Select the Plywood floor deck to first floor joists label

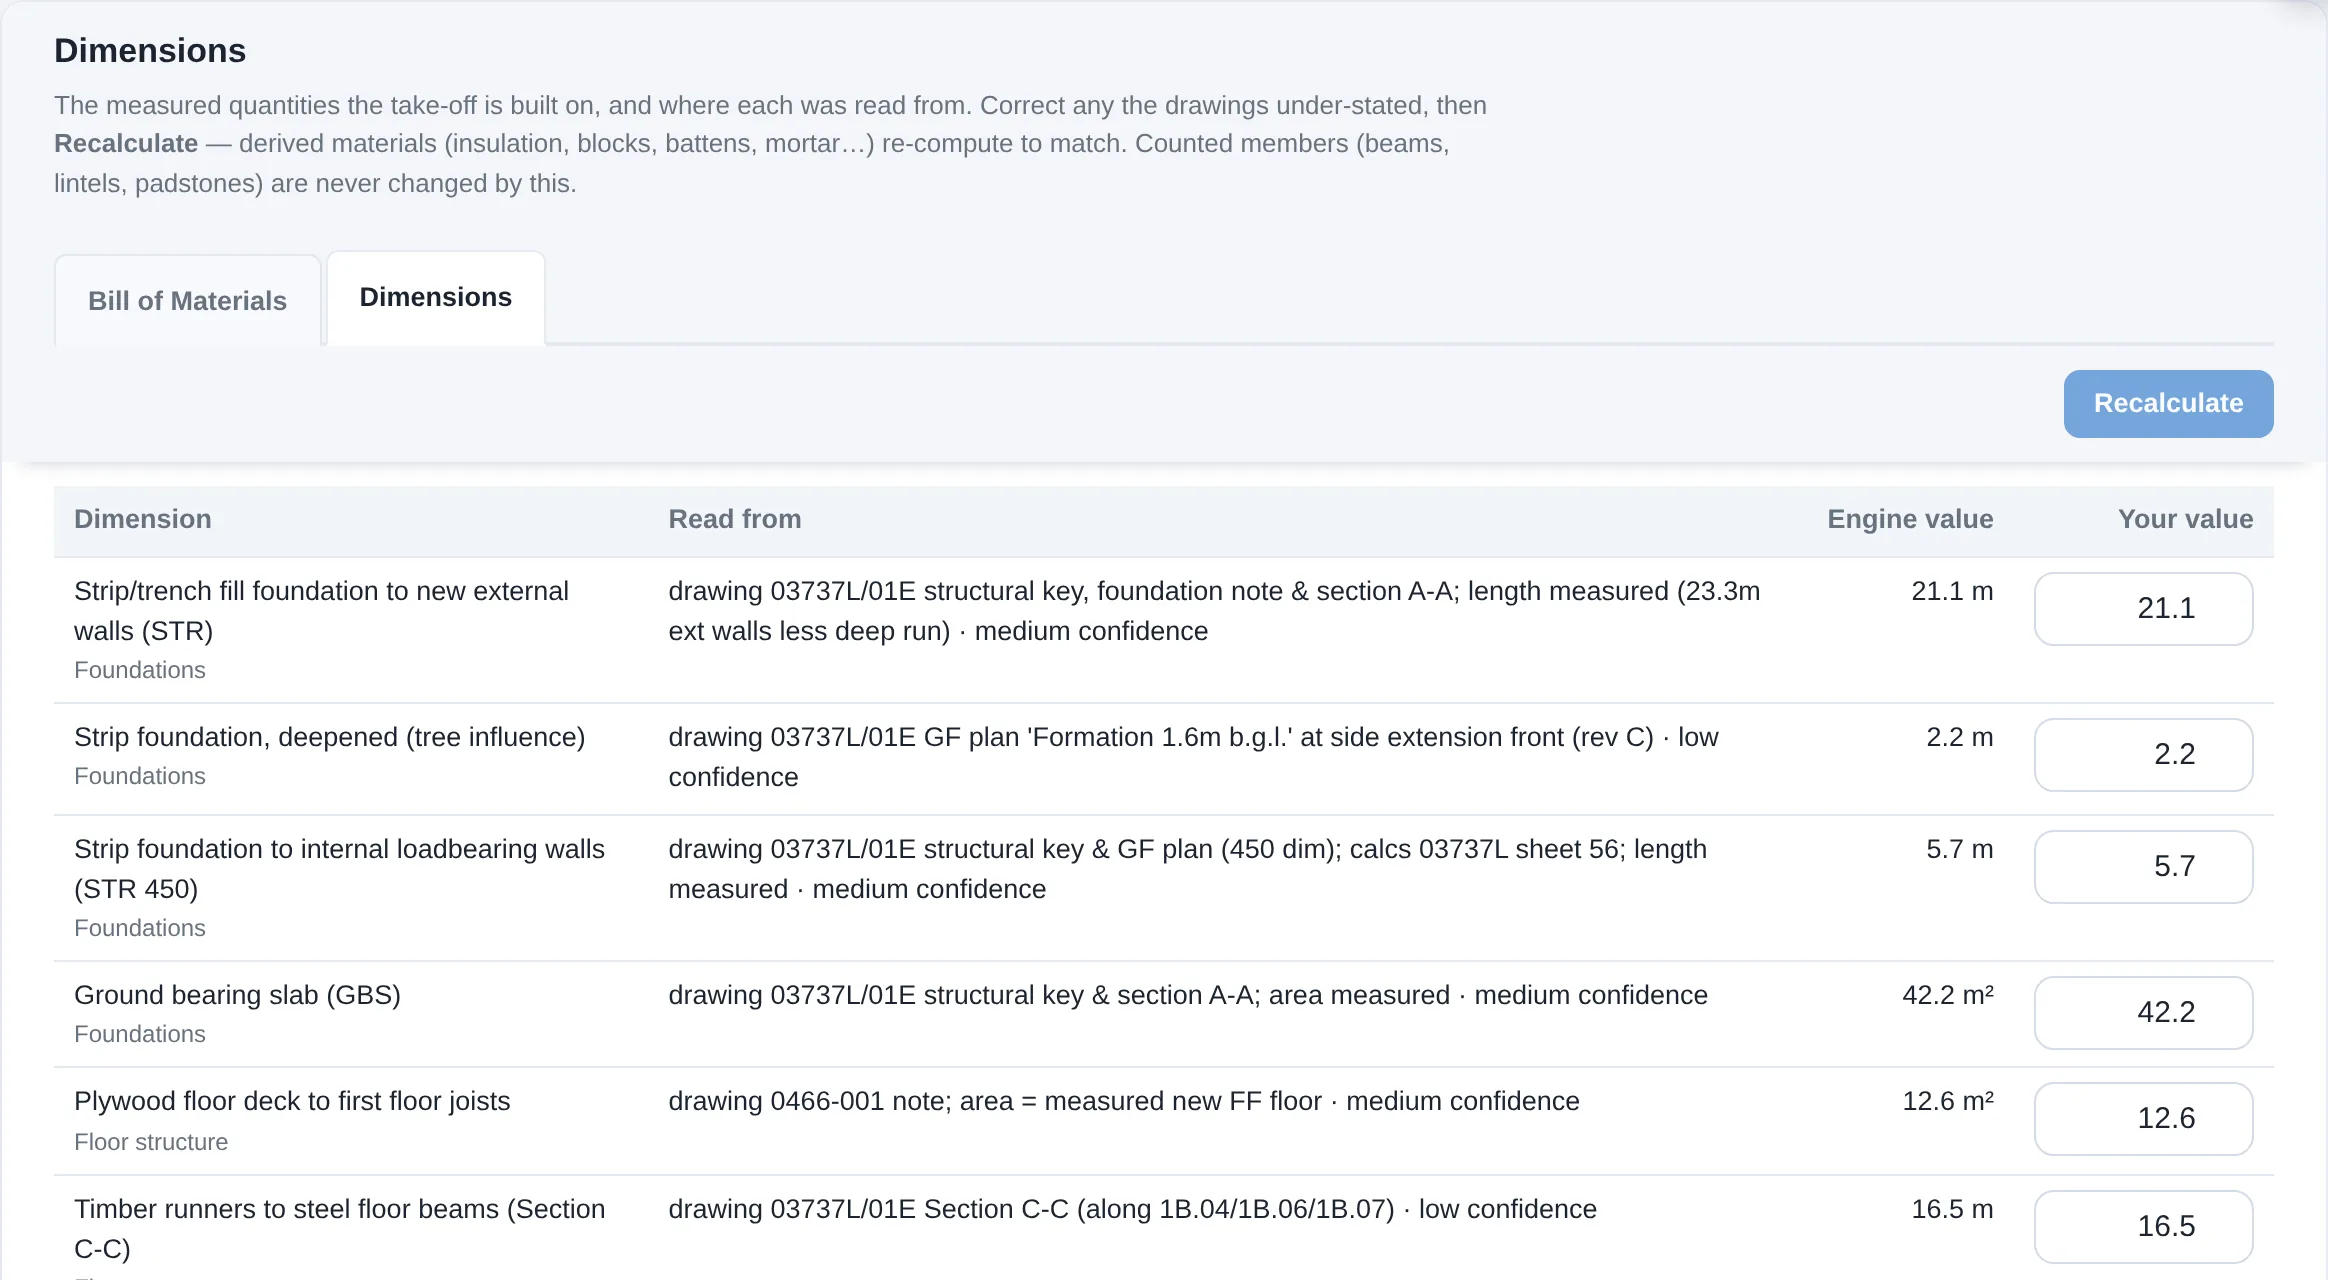292,1101
